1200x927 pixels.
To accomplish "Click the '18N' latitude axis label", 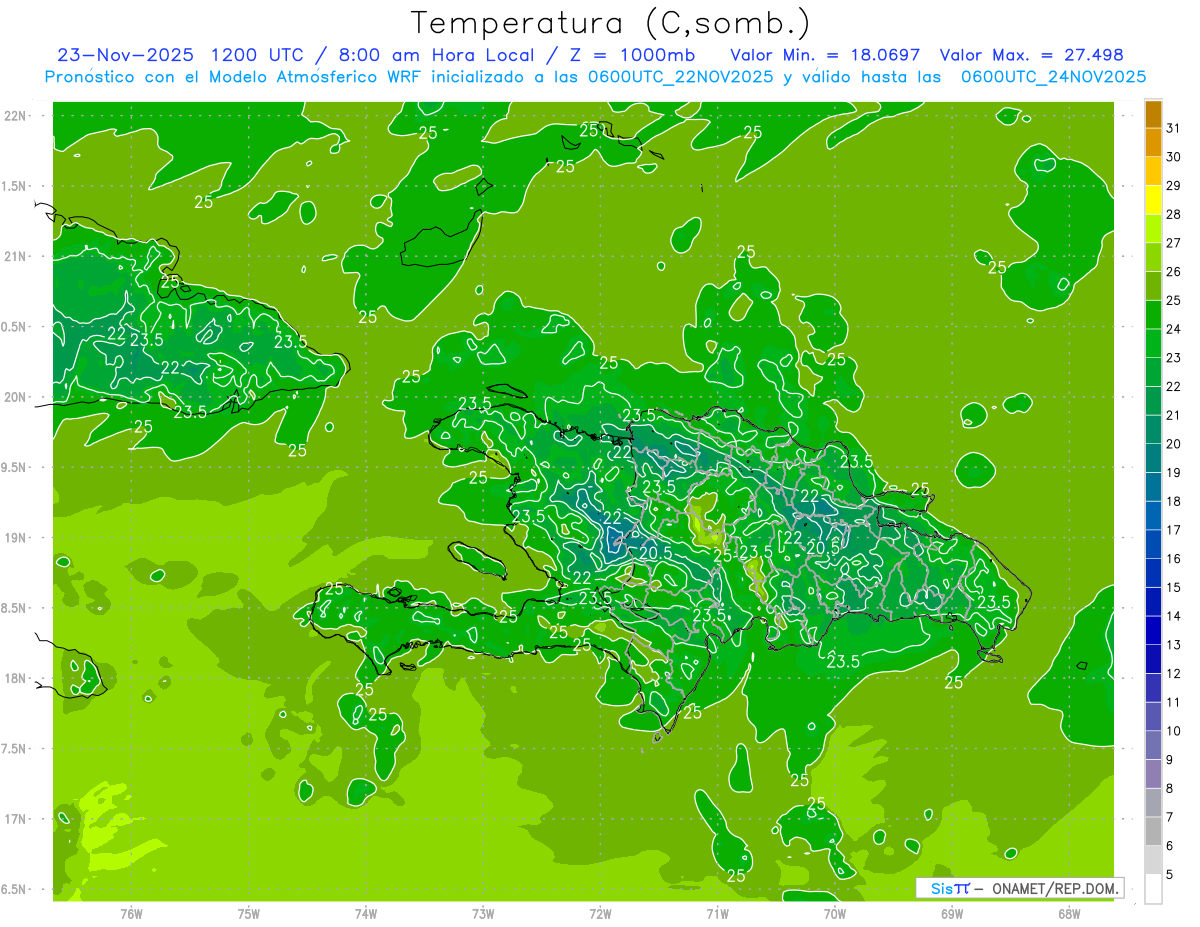I will point(15,678).
